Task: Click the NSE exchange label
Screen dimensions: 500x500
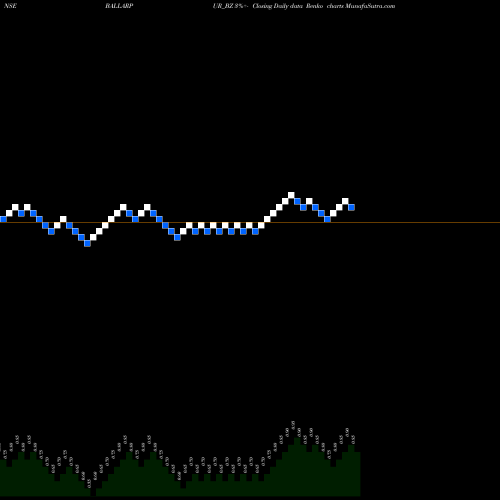Action: coord(10,6)
